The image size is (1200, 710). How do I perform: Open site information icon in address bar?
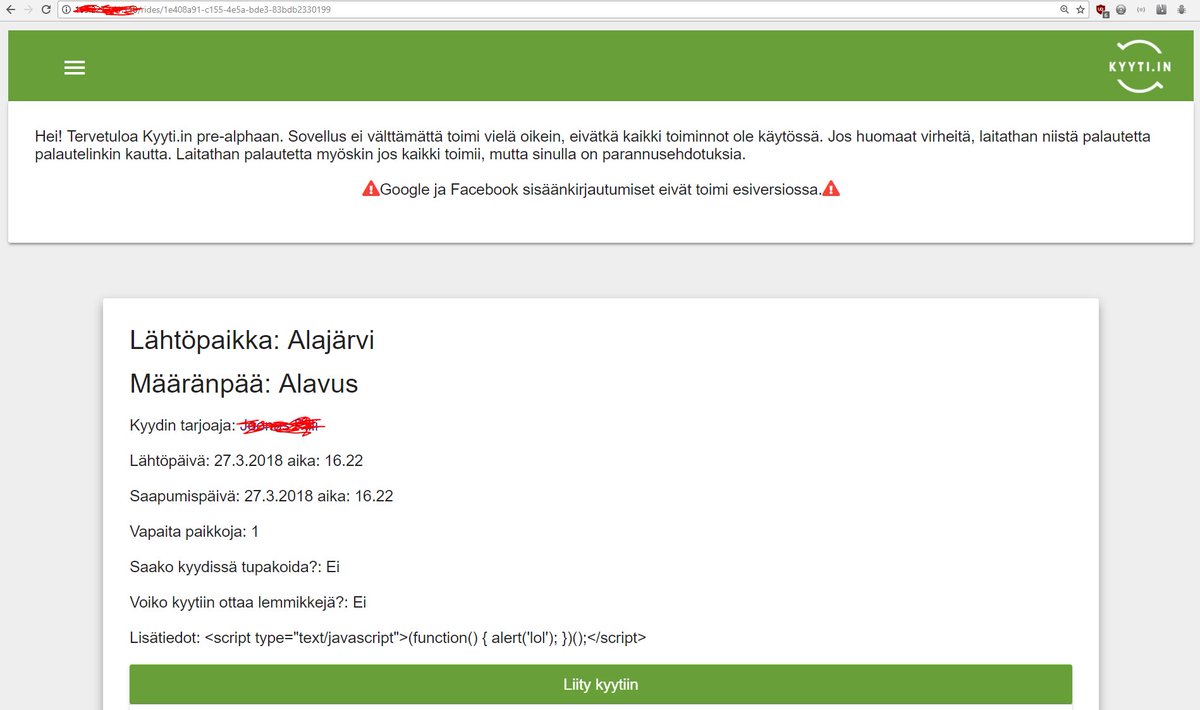[x=65, y=9]
